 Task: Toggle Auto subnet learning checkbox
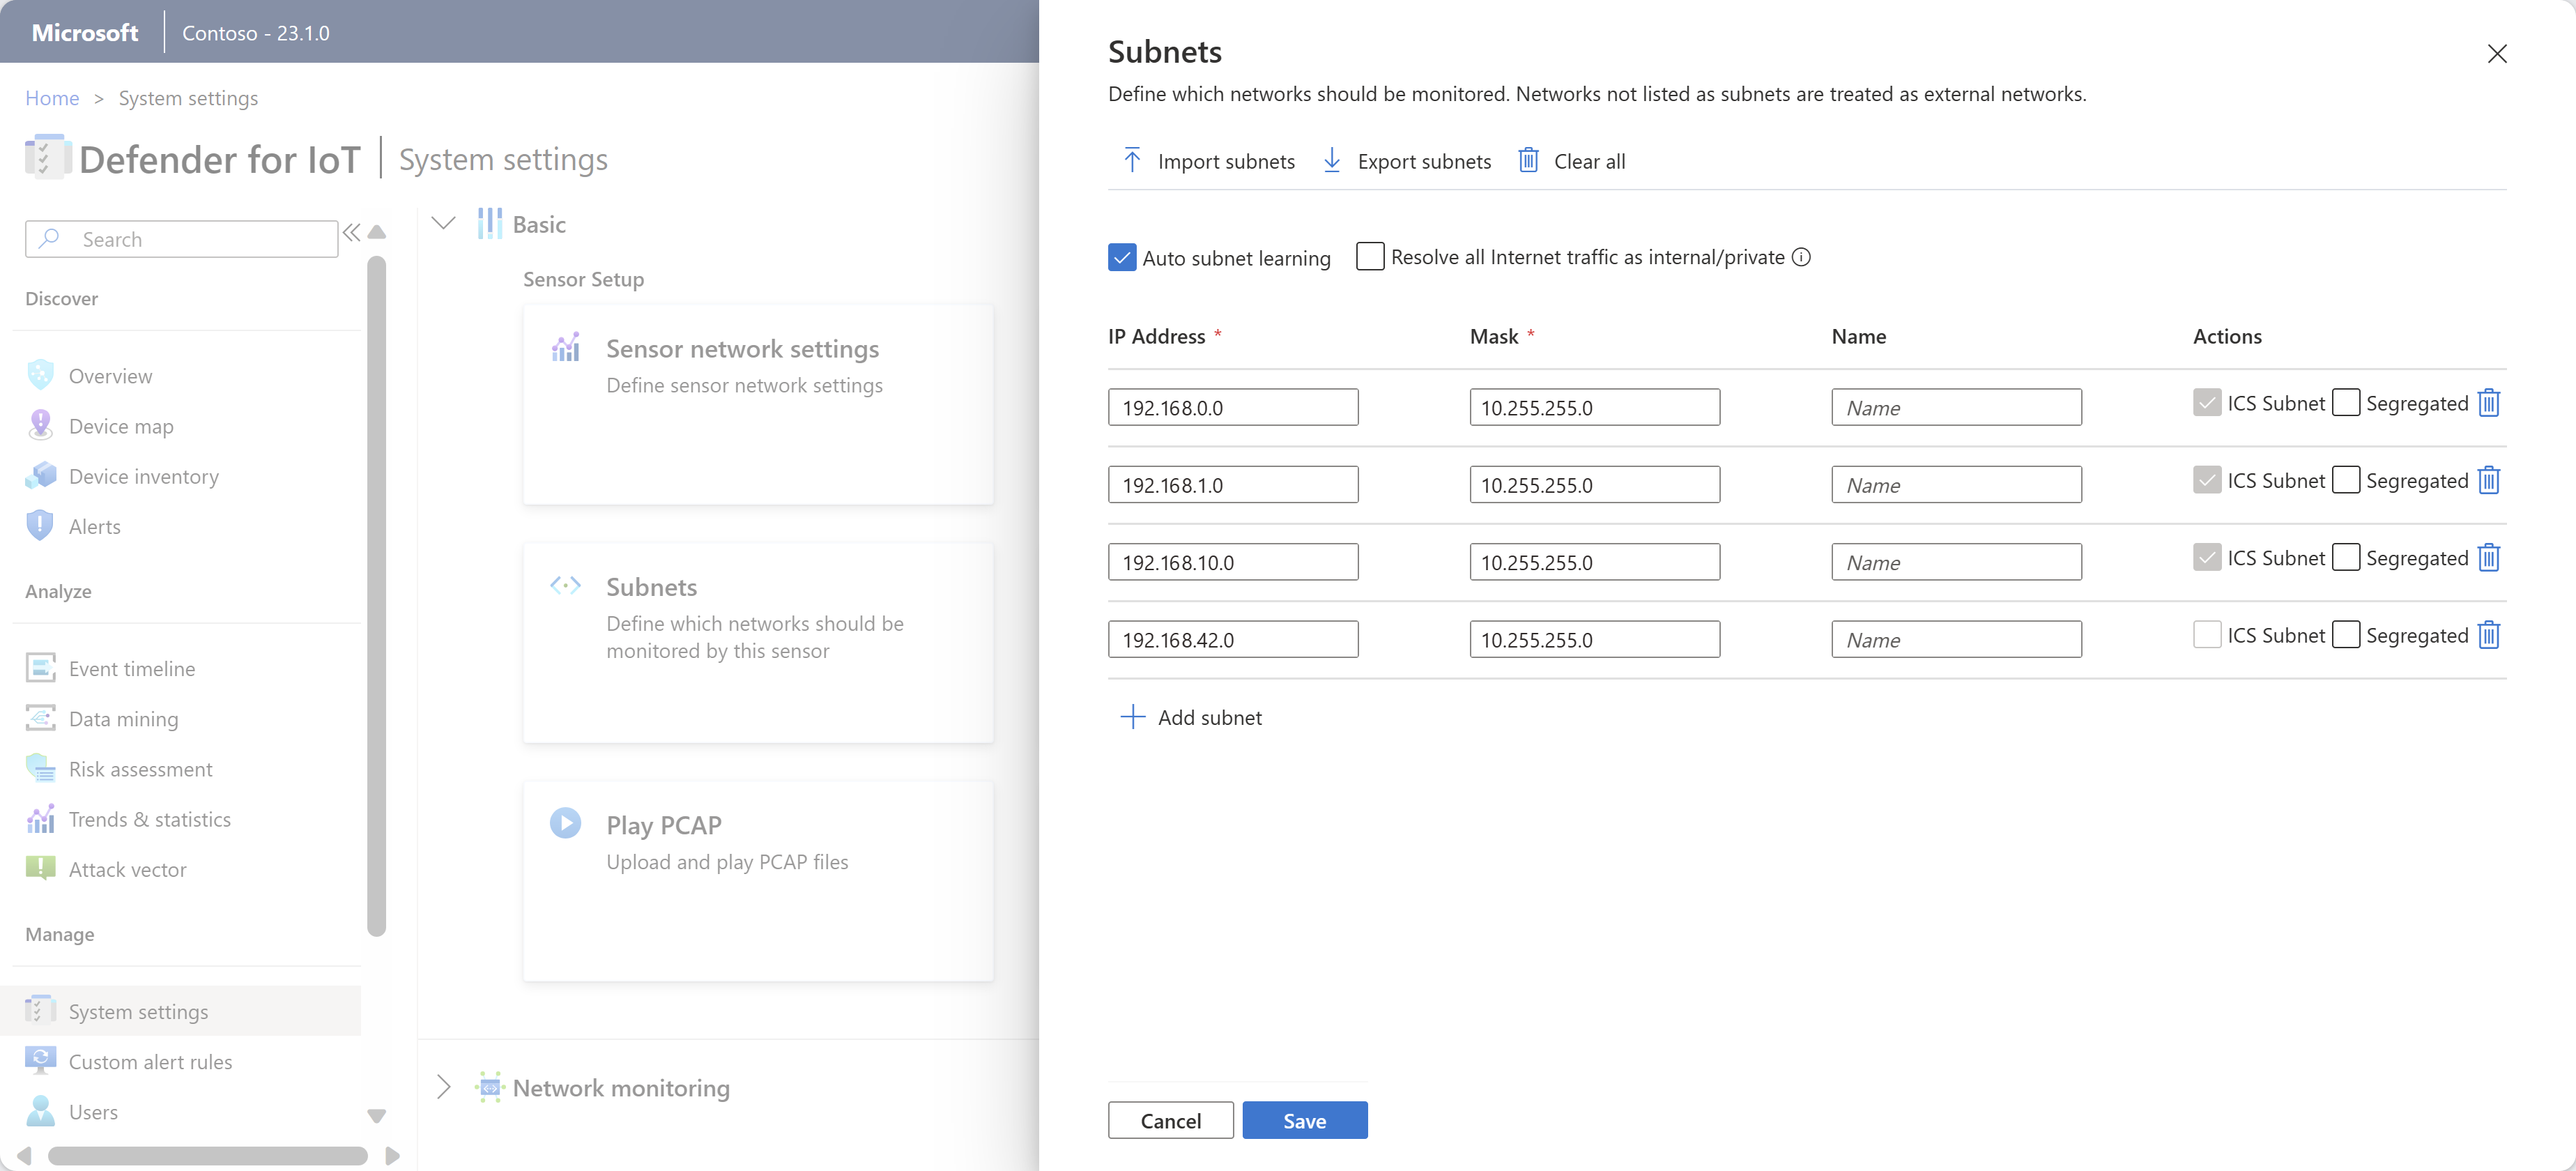(1122, 257)
